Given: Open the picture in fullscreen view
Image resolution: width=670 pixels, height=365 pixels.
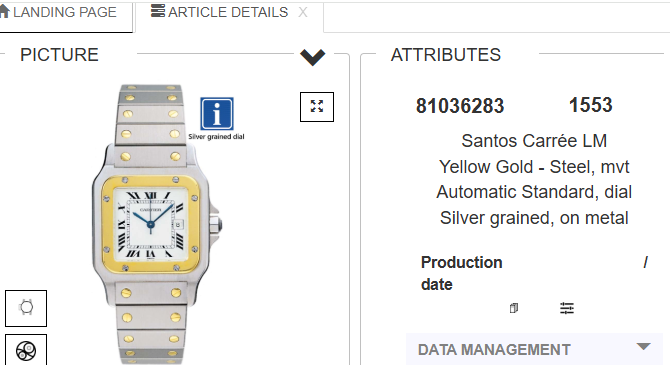Looking at the screenshot, I should 317,106.
